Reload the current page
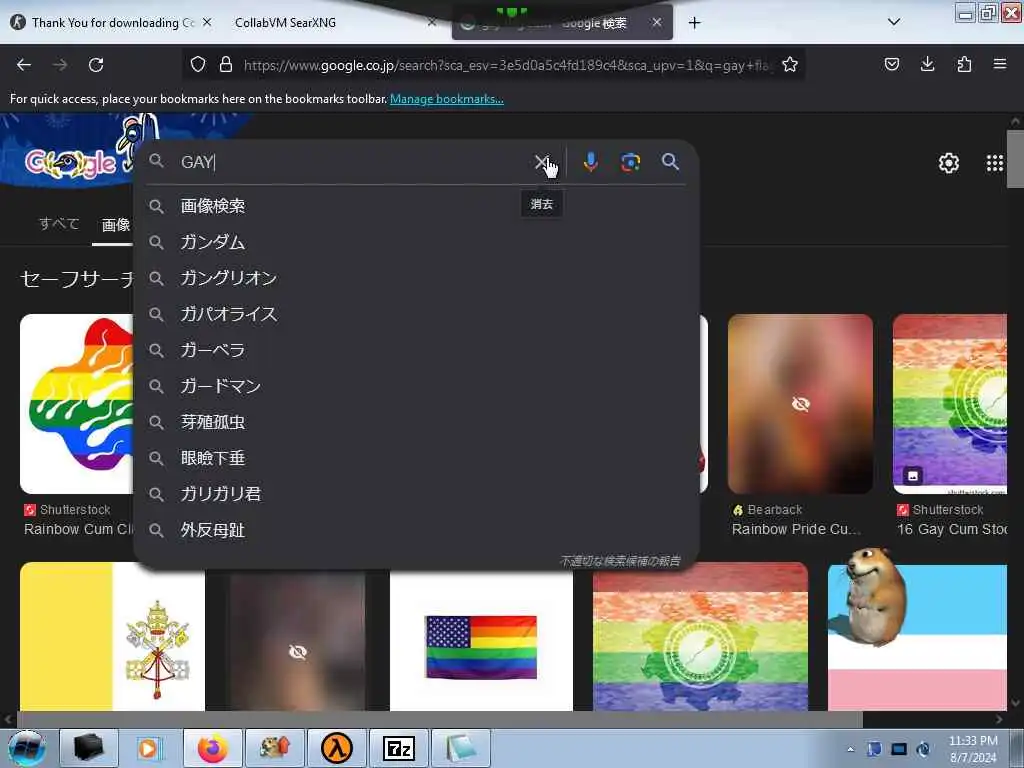The height and width of the screenshot is (768, 1024). (x=96, y=65)
